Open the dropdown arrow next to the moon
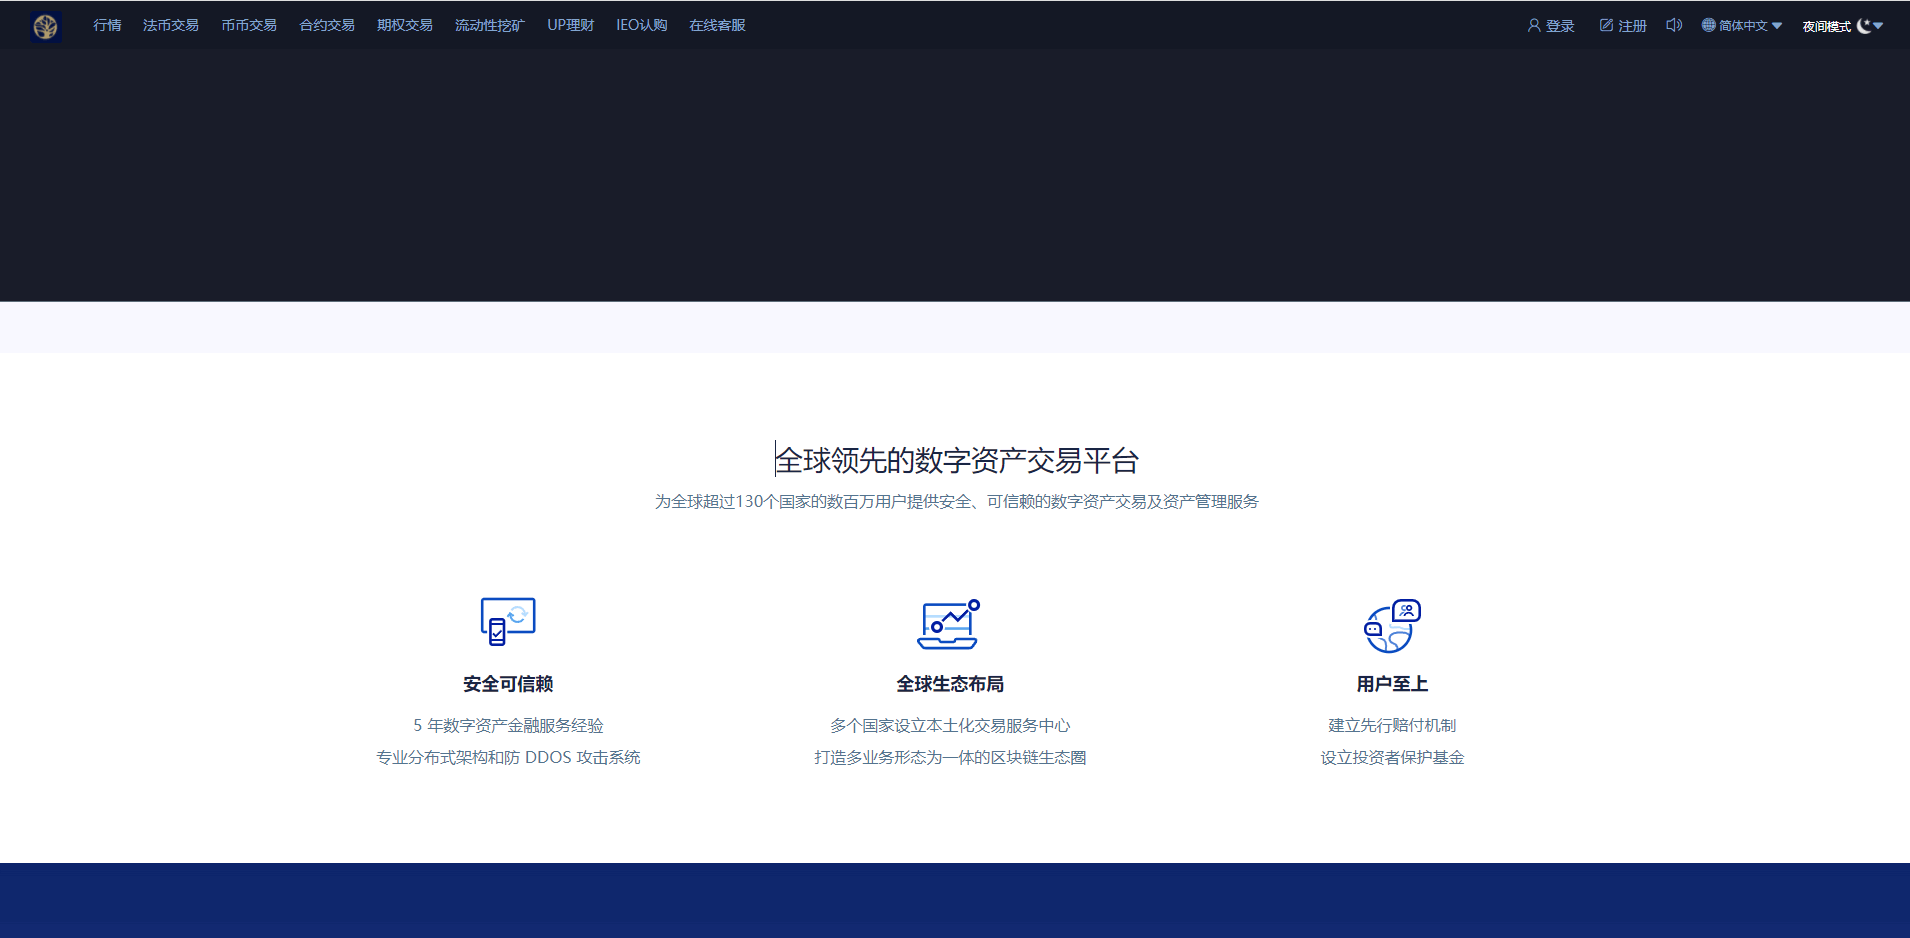 click(1879, 26)
